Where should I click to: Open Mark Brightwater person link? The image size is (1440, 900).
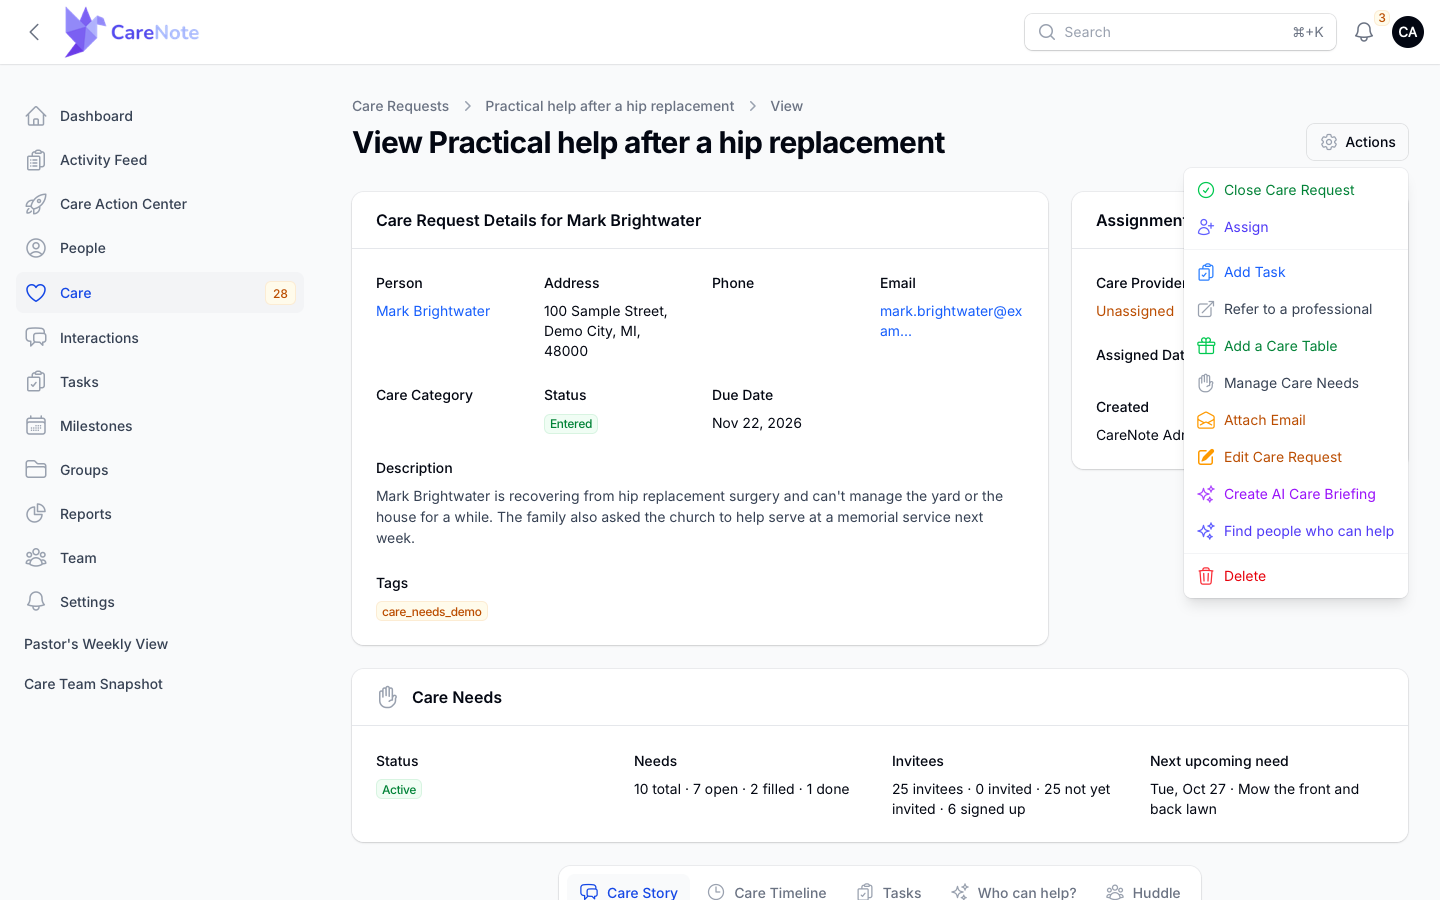(x=433, y=311)
